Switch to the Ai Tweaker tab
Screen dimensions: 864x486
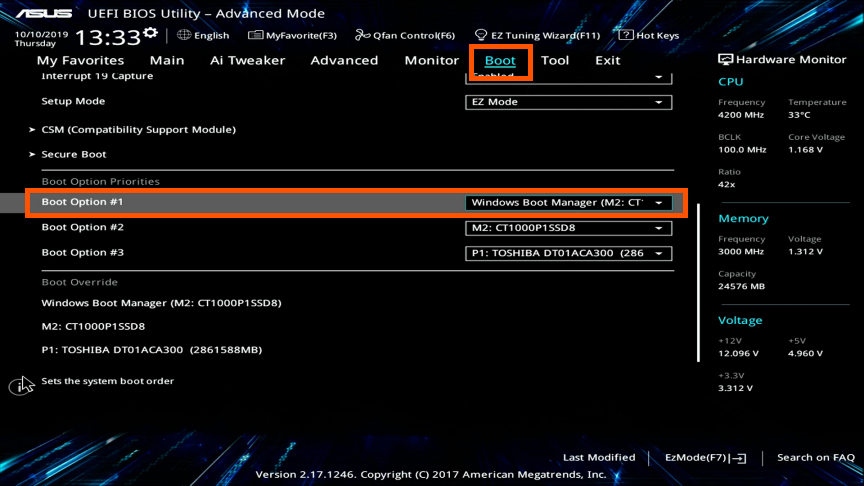pyautogui.click(x=247, y=61)
